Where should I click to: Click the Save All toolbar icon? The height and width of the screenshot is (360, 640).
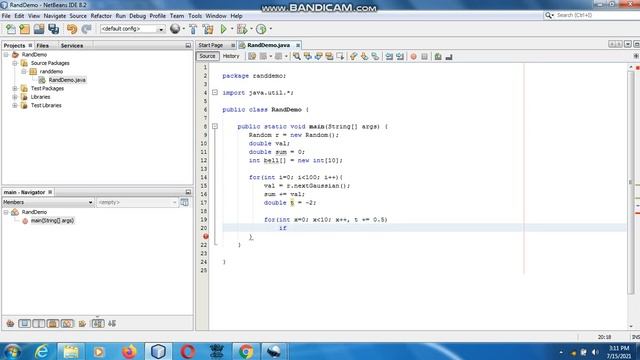pyautogui.click(x=53, y=29)
